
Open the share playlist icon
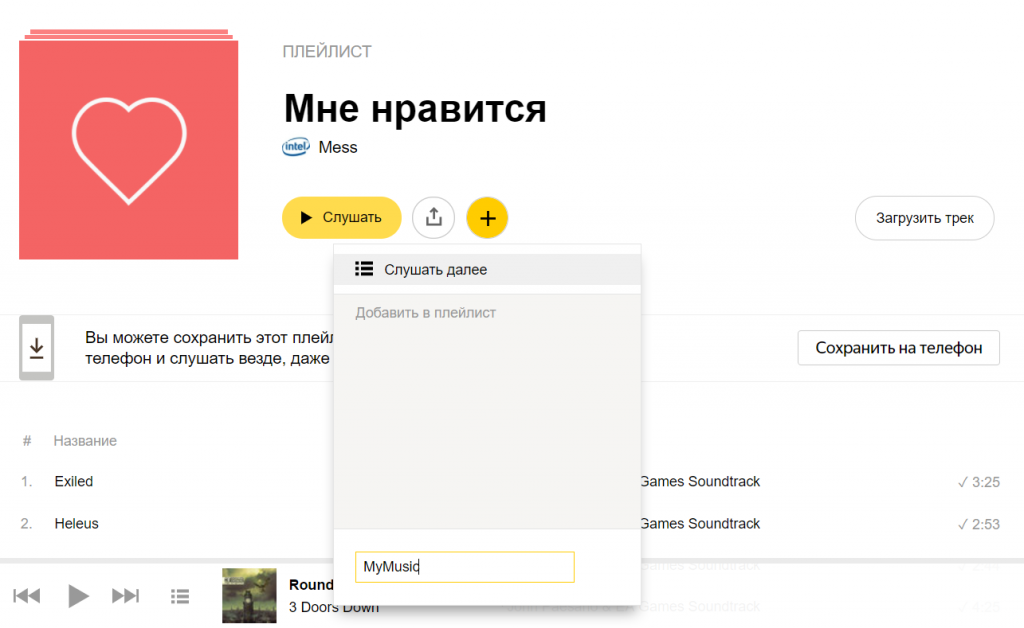coord(433,217)
